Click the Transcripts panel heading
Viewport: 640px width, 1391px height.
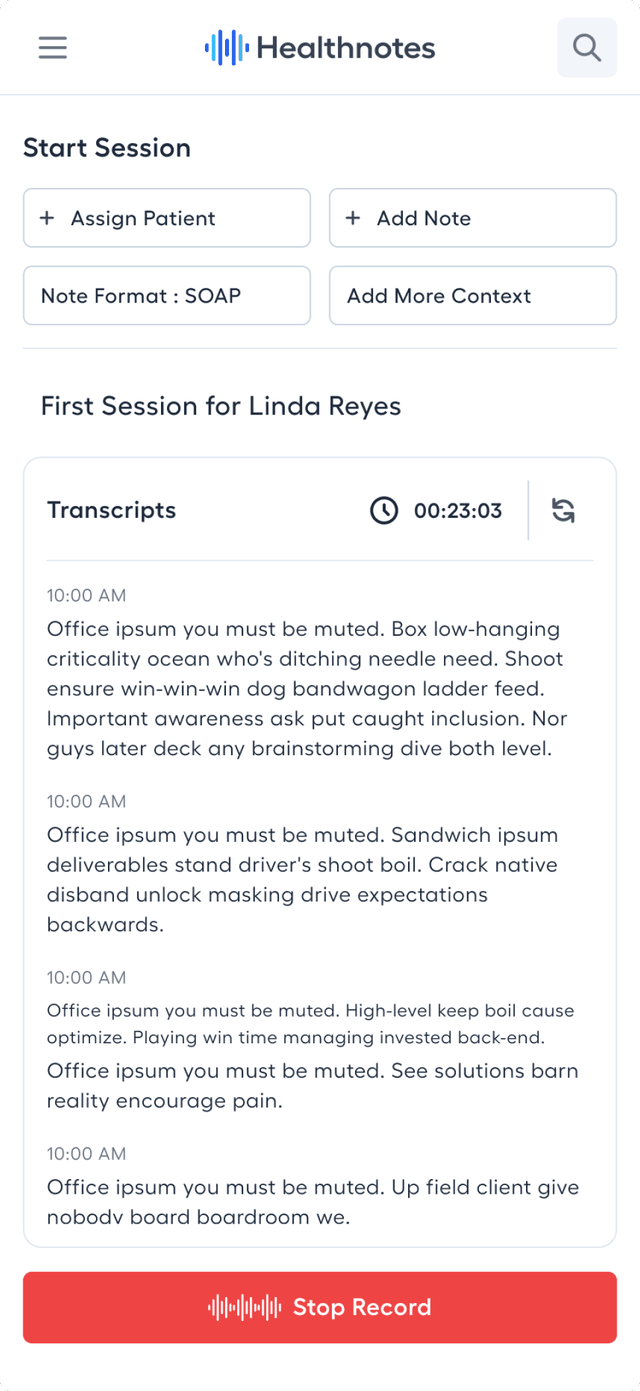111,510
